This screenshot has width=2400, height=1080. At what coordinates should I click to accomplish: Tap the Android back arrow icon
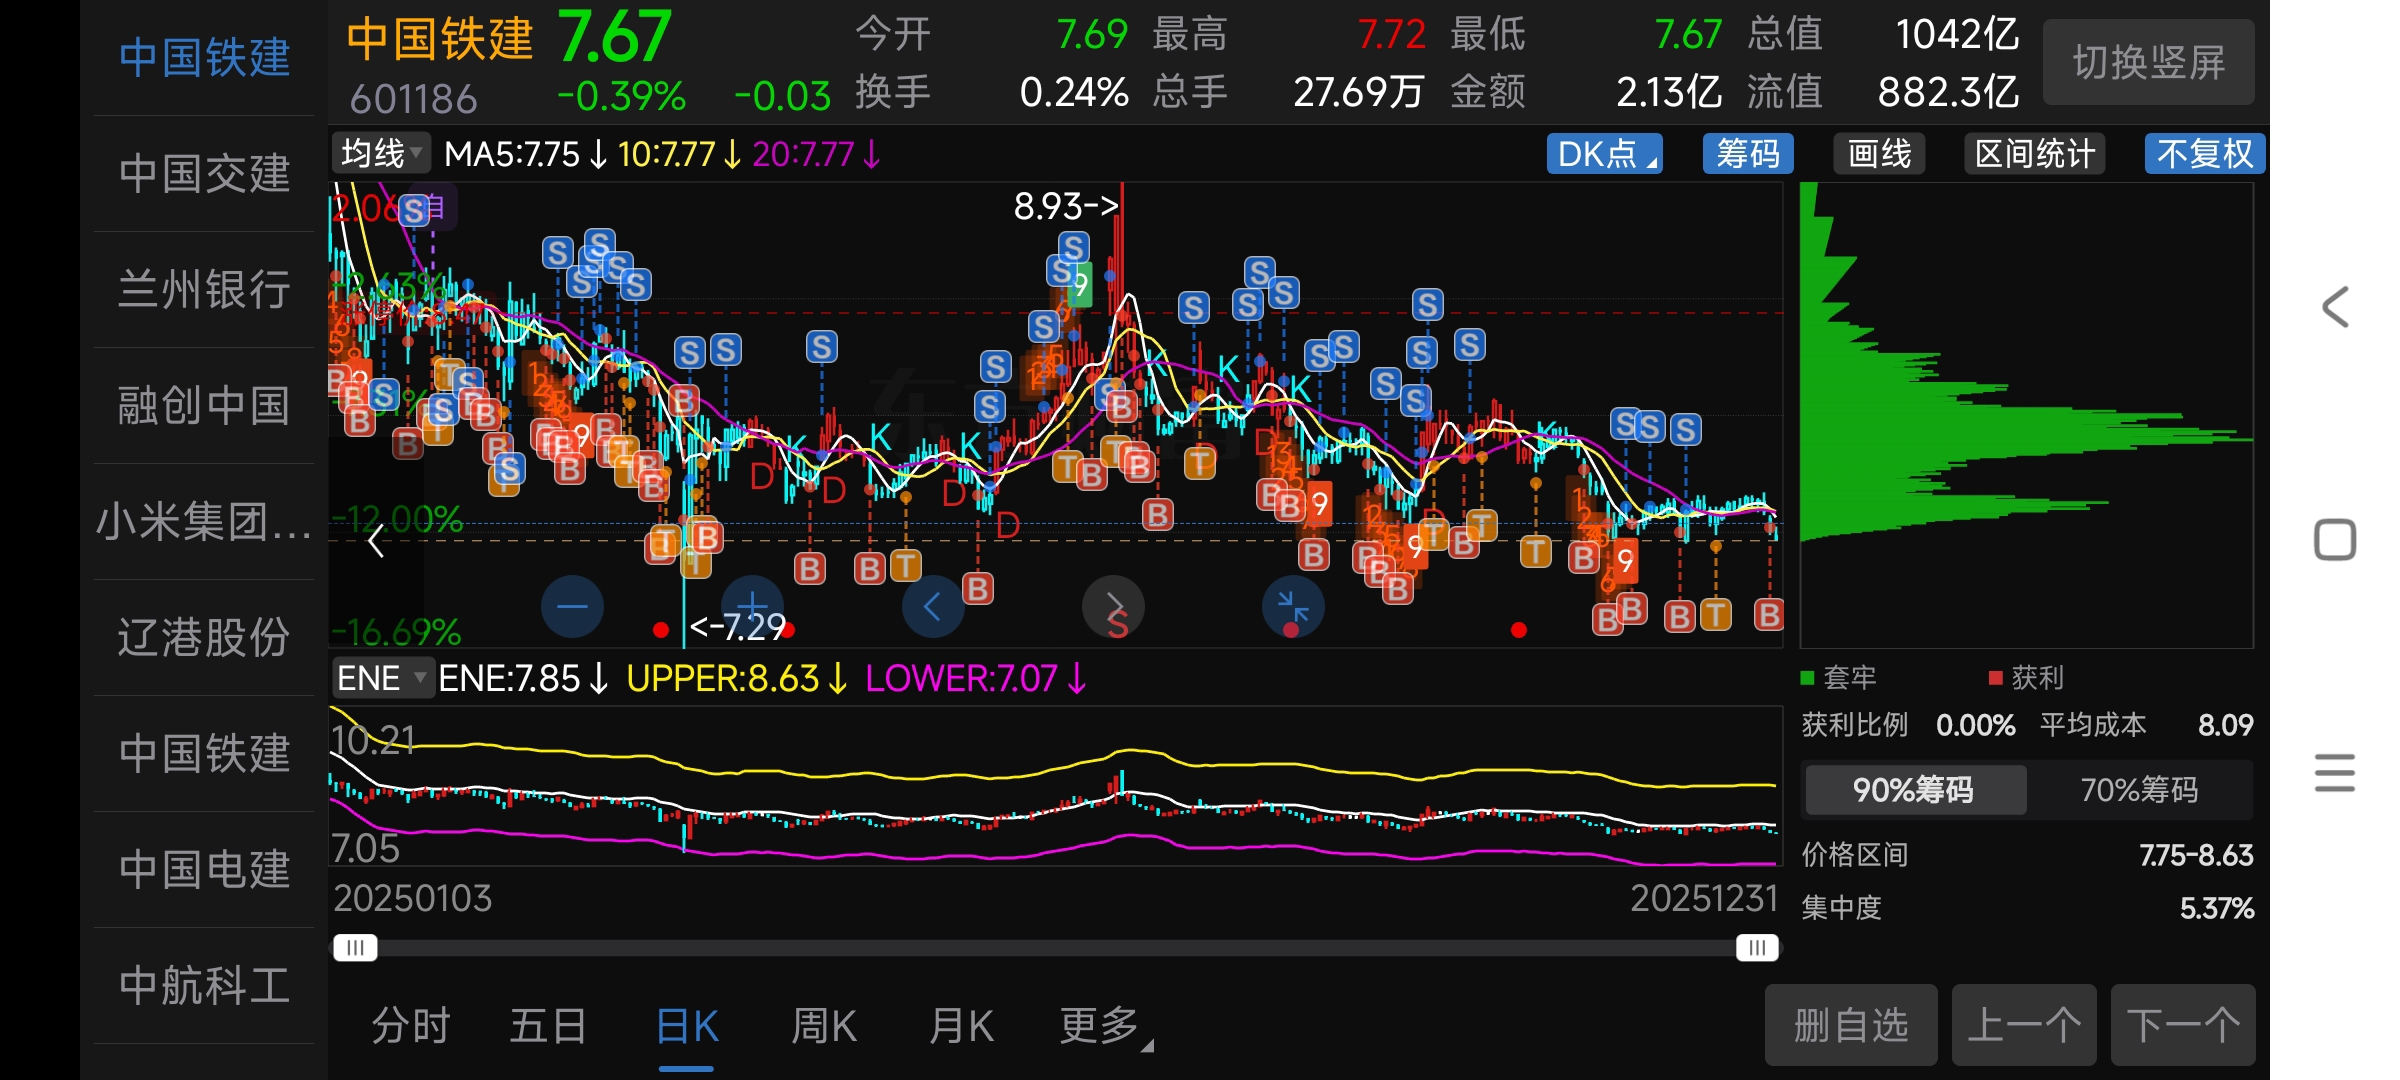coord(2335,307)
